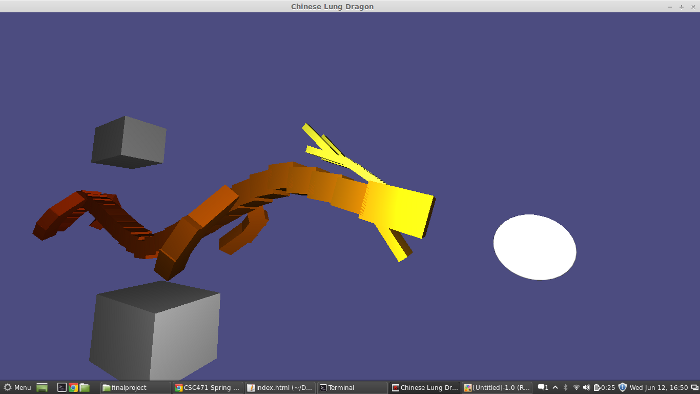Click the small gray cube above the dragon
The height and width of the screenshot is (394, 700).
point(129,142)
